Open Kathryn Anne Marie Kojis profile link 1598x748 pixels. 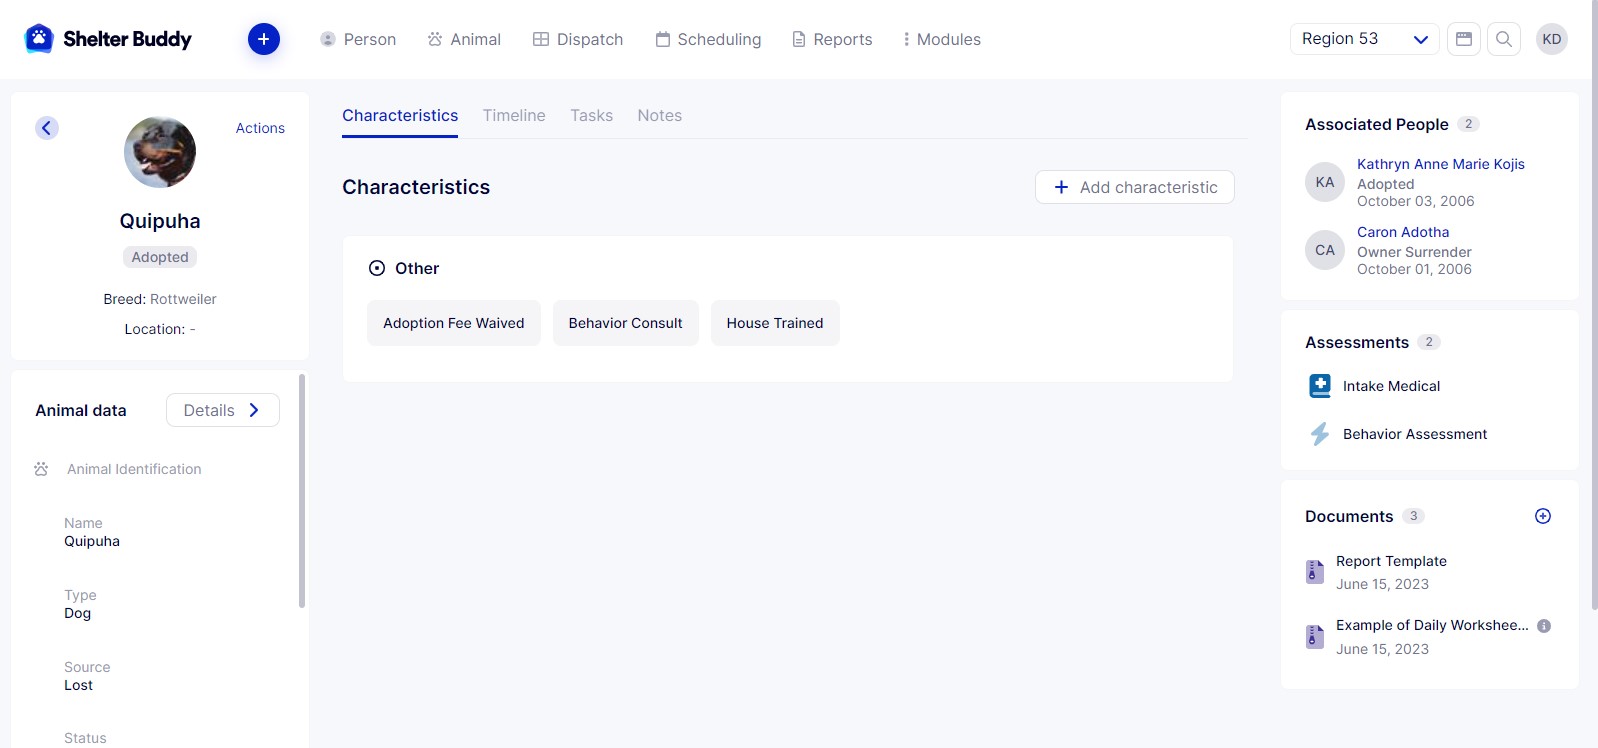(x=1441, y=164)
